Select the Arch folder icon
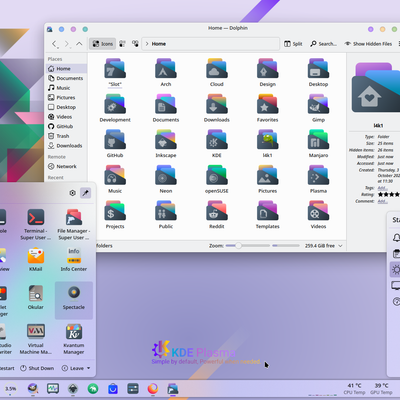400x400 pixels. 166,68
